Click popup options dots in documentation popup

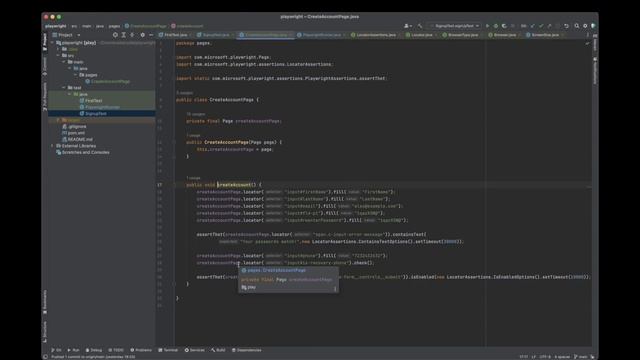coord(335,289)
